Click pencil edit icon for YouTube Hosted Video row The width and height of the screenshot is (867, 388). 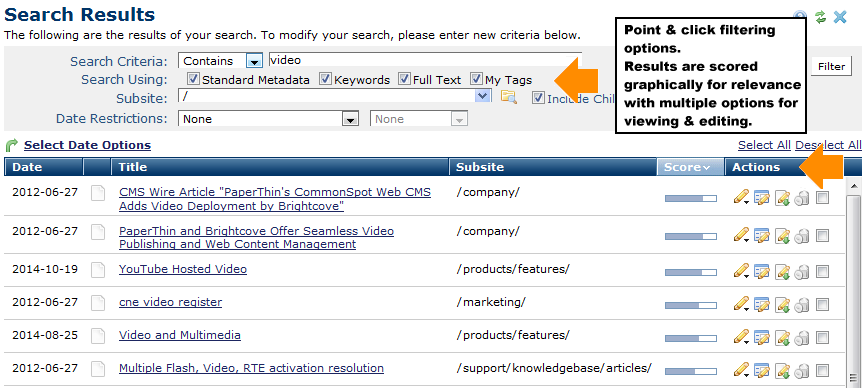tap(741, 271)
